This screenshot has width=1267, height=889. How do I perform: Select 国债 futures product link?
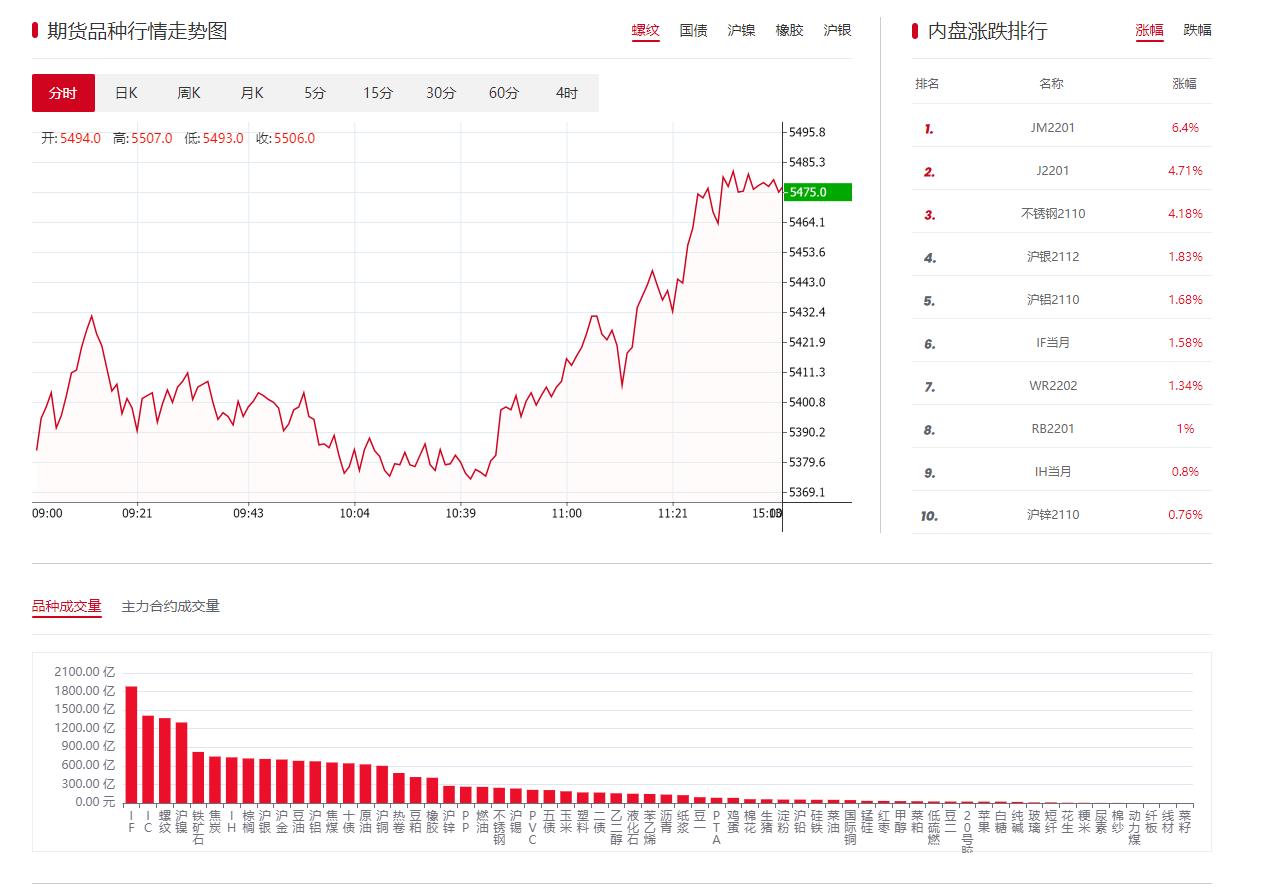pos(693,31)
